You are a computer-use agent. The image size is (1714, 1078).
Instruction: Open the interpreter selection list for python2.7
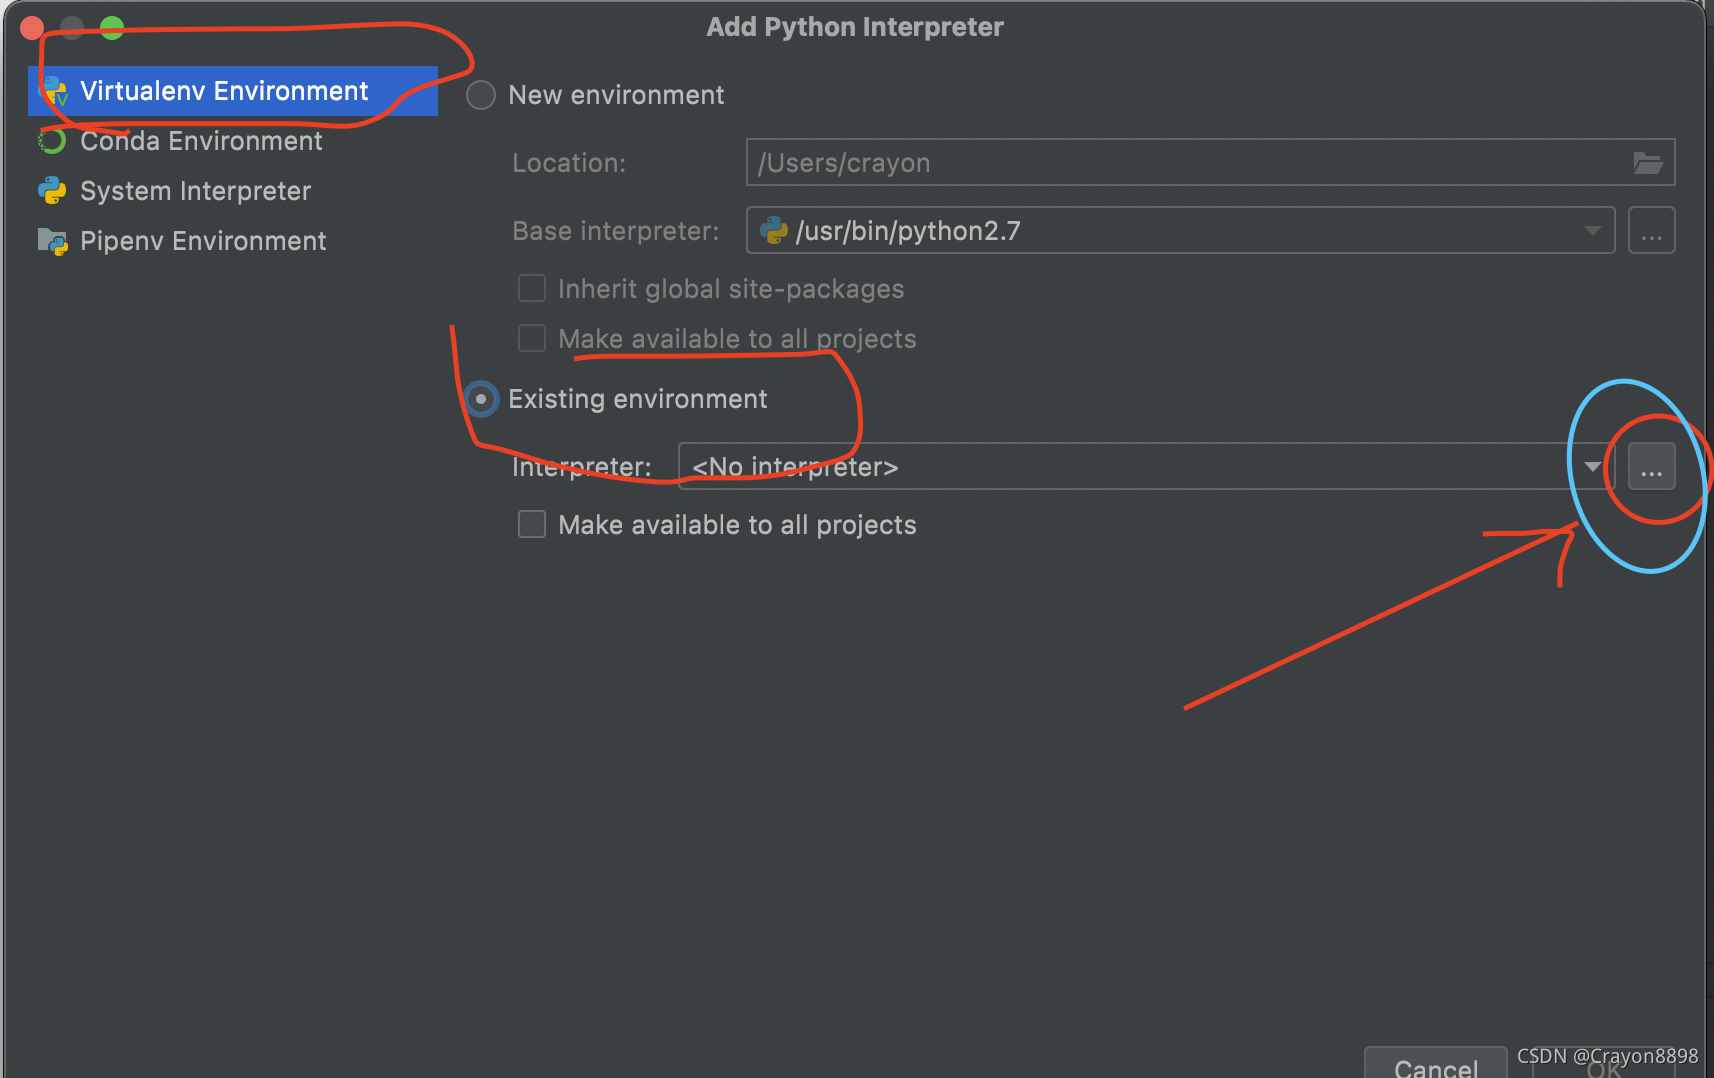point(1592,230)
